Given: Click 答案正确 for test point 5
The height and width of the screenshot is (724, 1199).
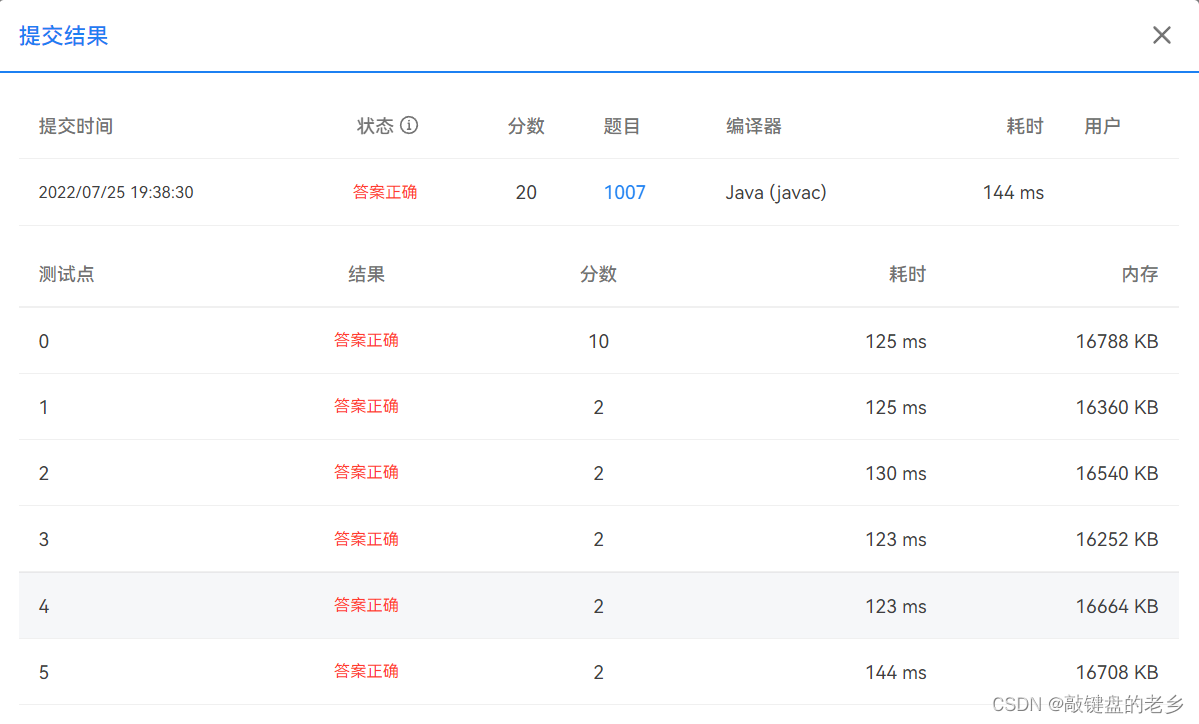Looking at the screenshot, I should 365,671.
